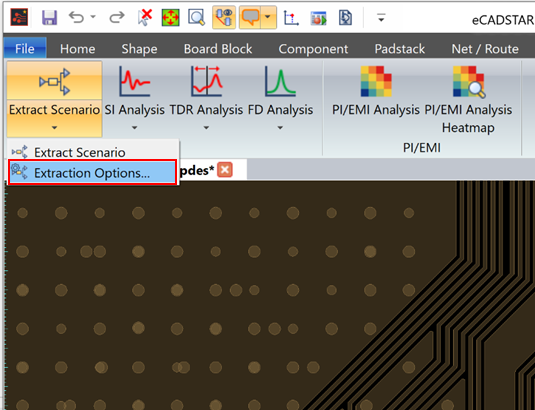Open the undo history dropdown arrow
This screenshot has height=410, width=535.
point(93,16)
